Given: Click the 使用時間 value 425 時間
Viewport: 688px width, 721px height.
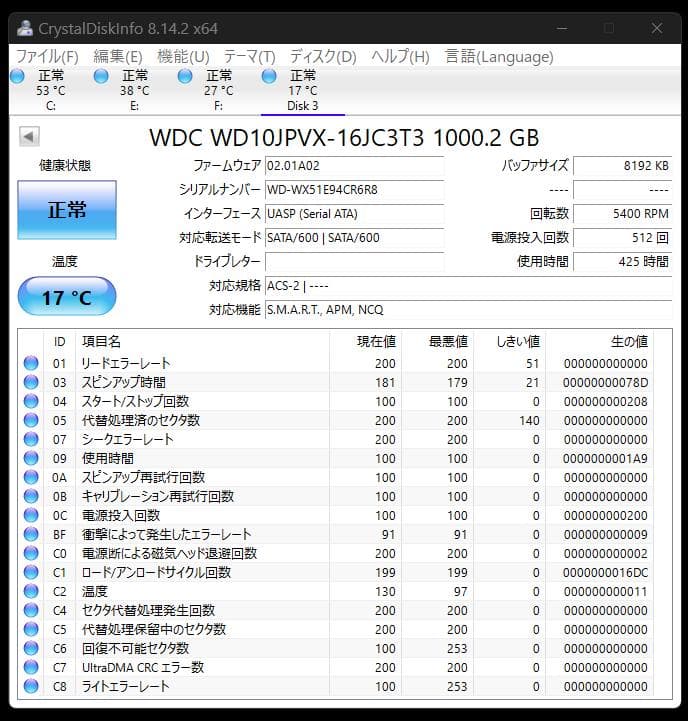Looking at the screenshot, I should pyautogui.click(x=623, y=261).
